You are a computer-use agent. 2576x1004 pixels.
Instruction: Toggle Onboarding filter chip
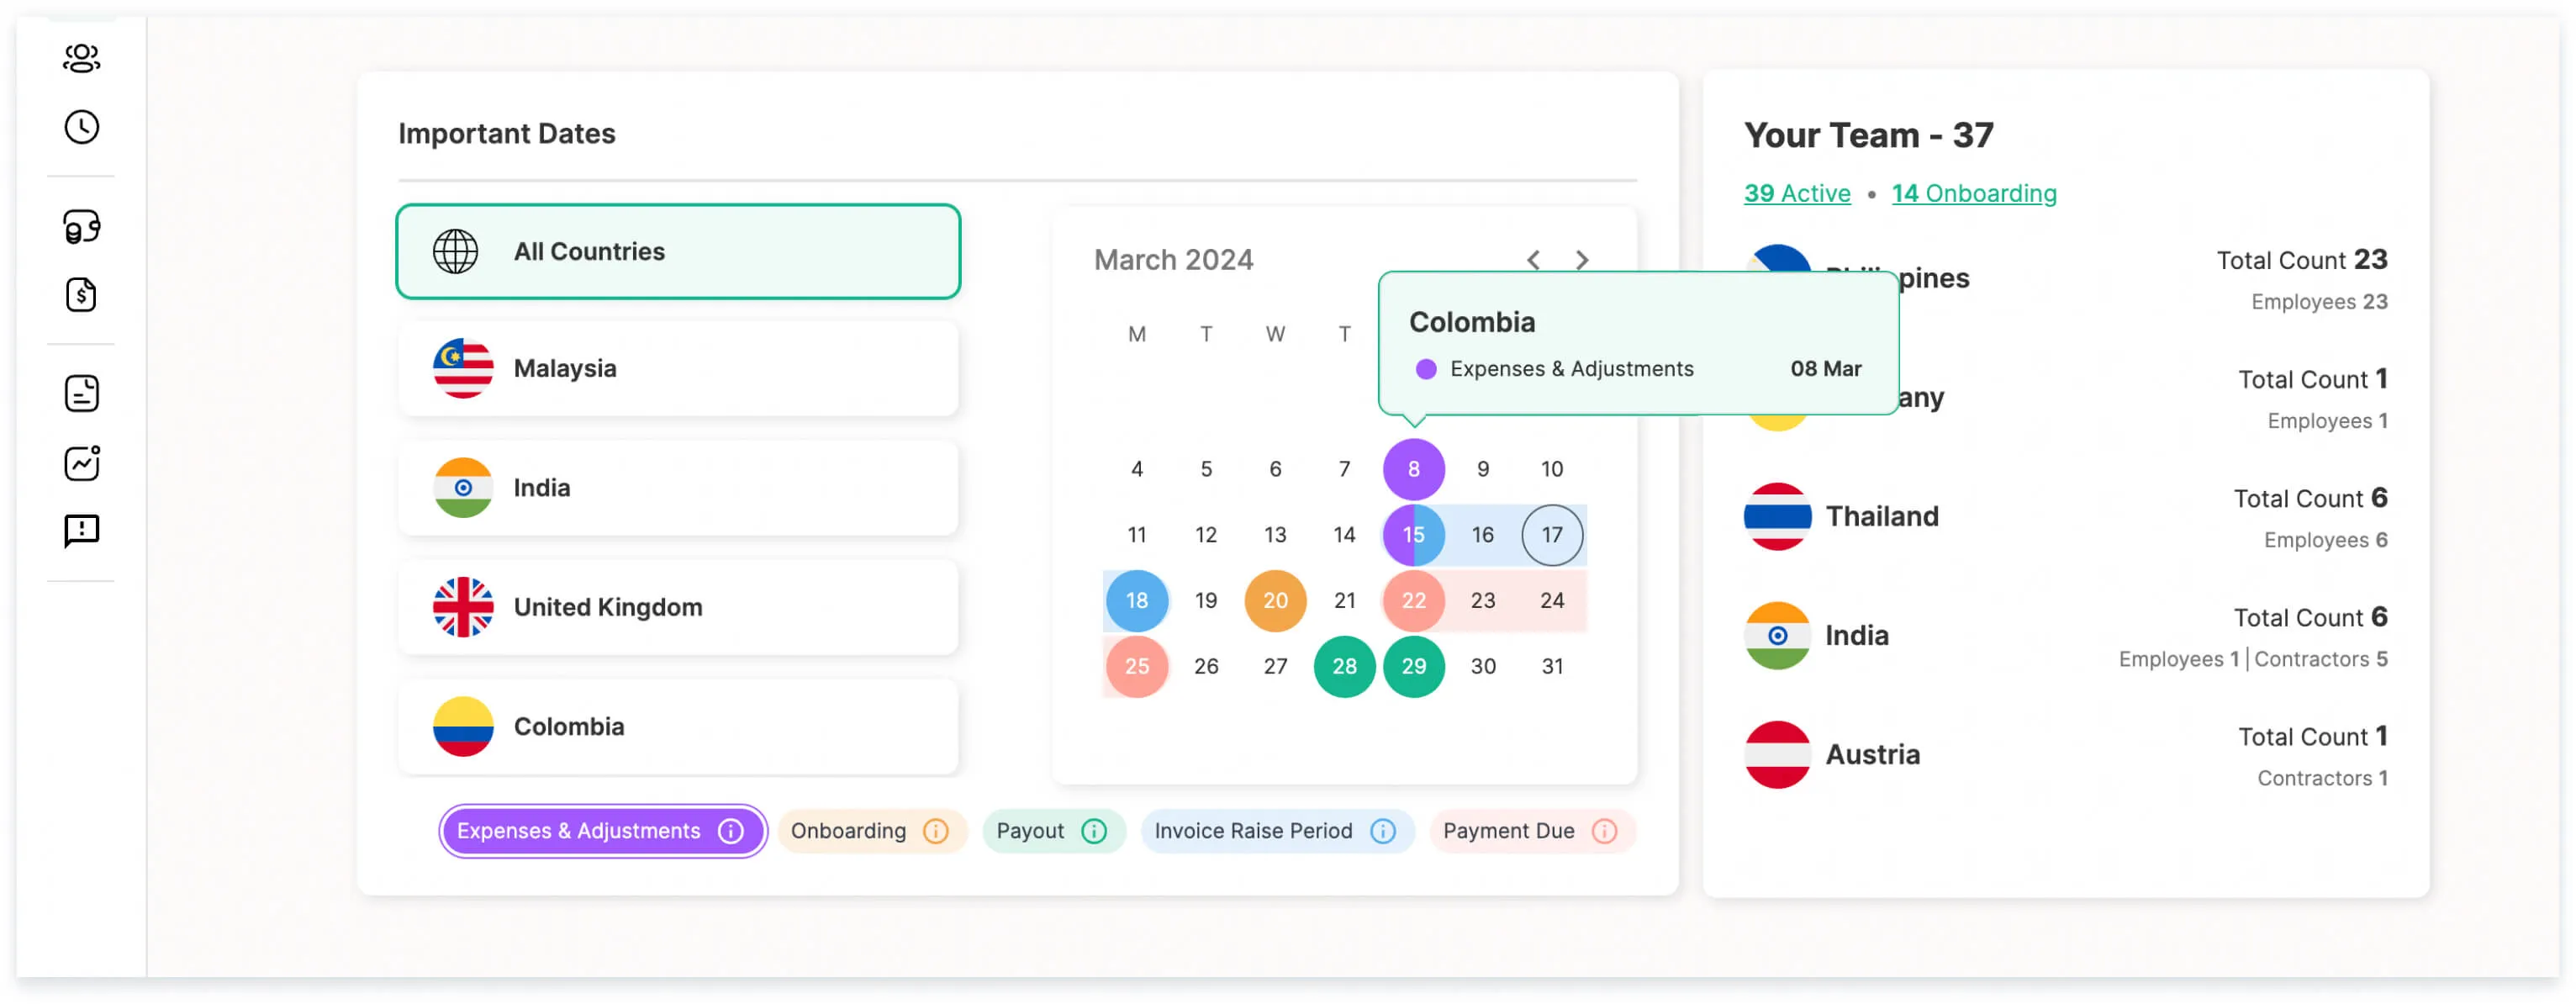[x=871, y=832]
